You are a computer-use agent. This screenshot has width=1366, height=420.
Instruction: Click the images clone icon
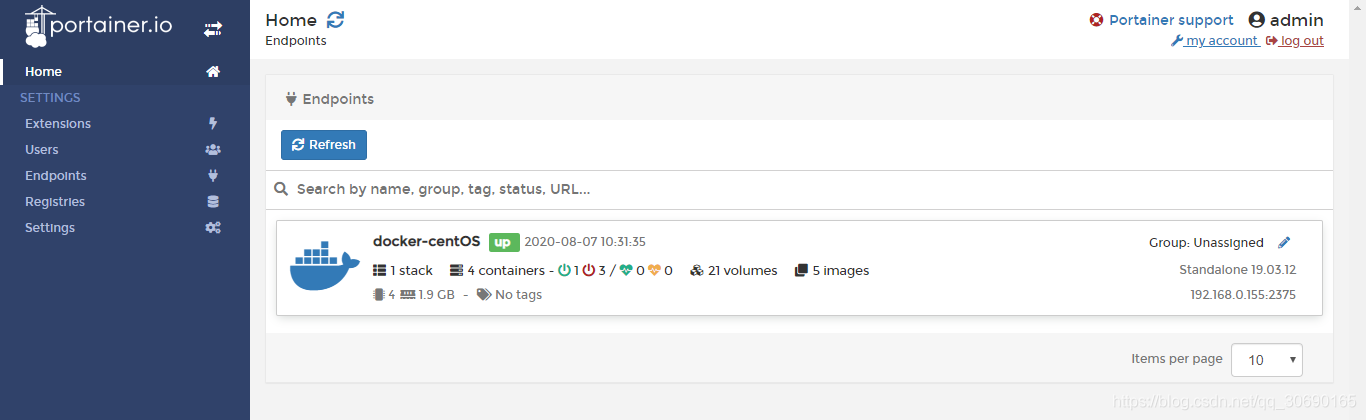[x=801, y=270]
